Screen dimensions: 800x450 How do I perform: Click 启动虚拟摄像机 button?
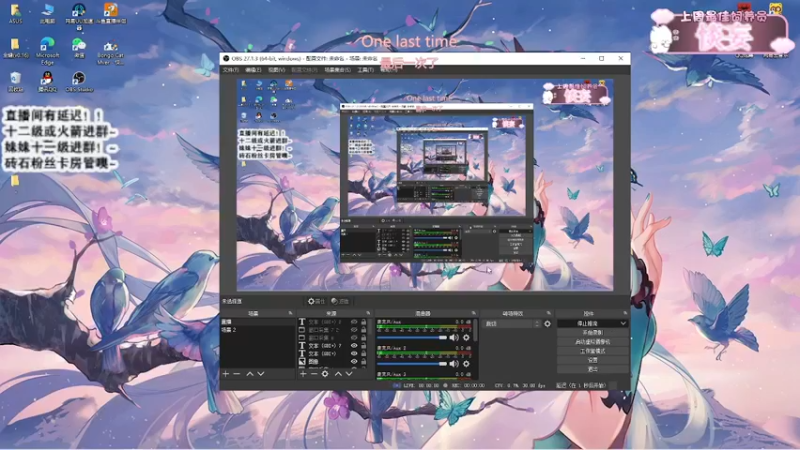point(592,342)
